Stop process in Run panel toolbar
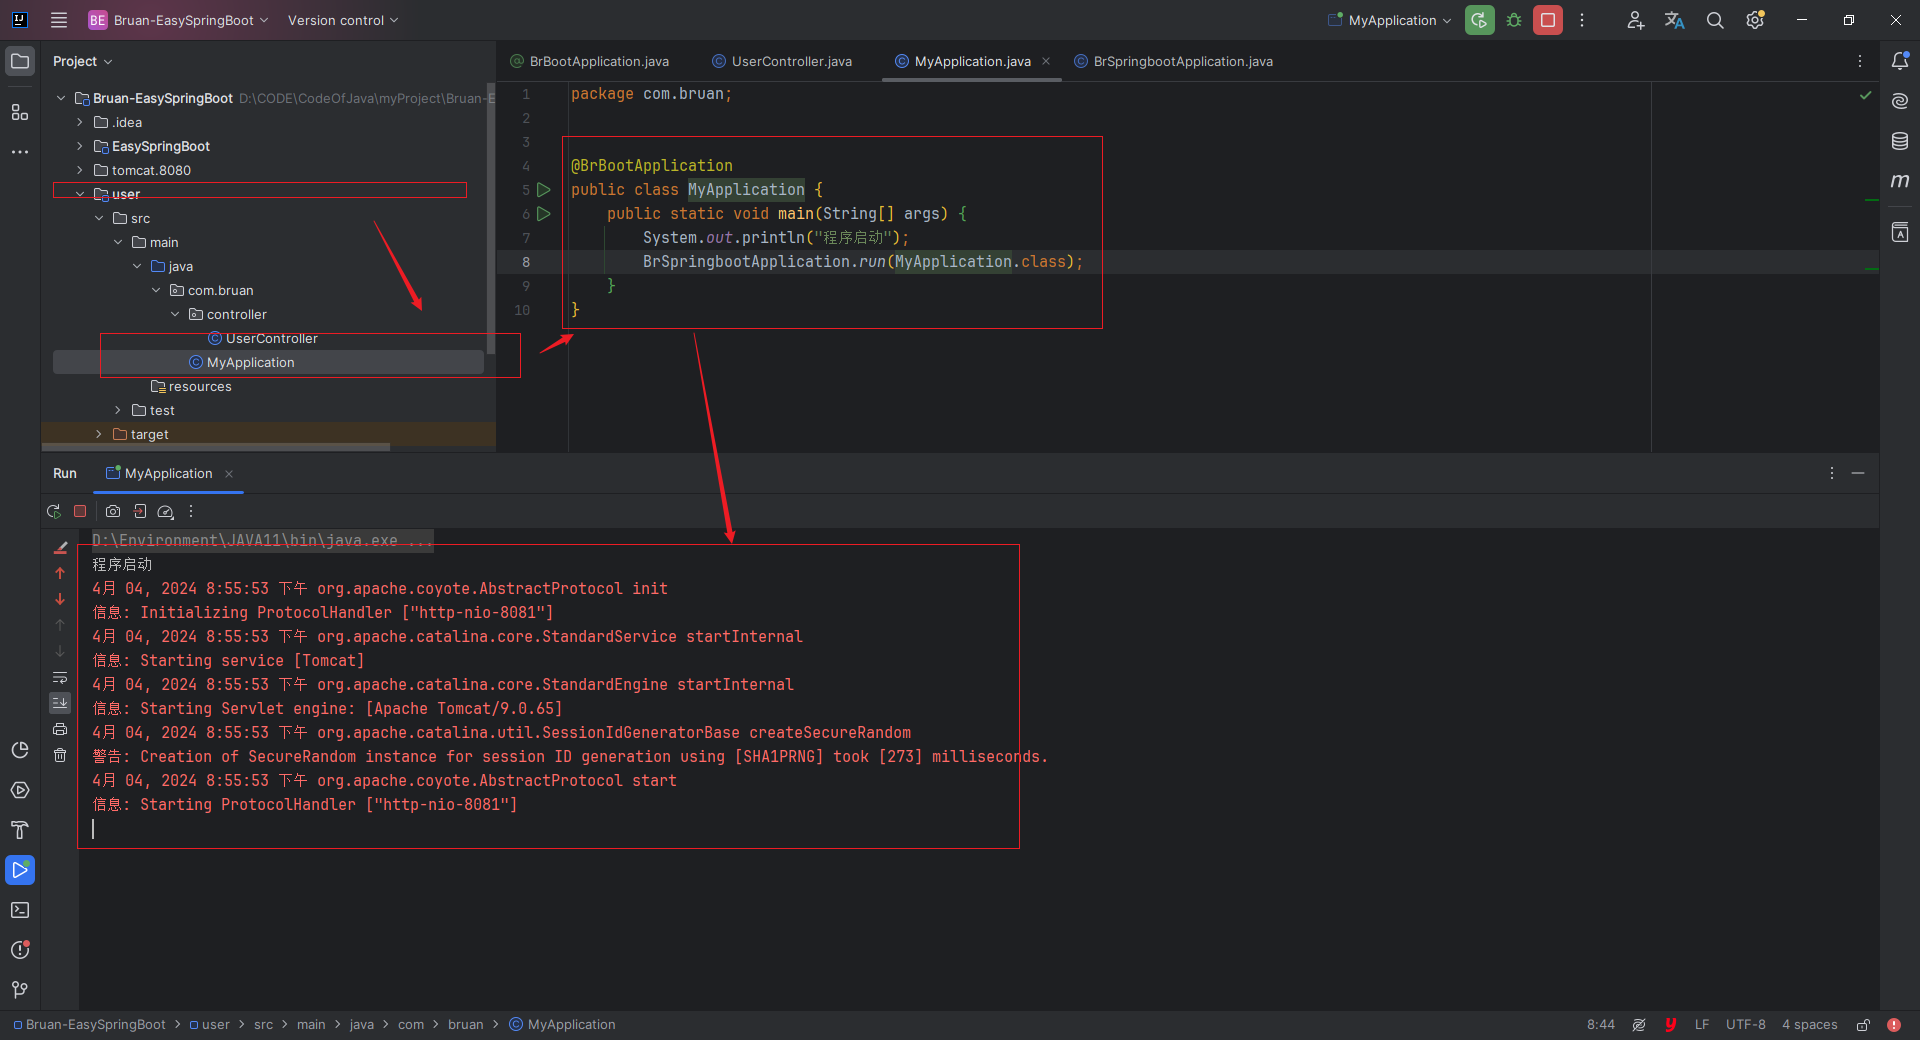Viewport: 1920px width, 1040px height. pyautogui.click(x=80, y=511)
